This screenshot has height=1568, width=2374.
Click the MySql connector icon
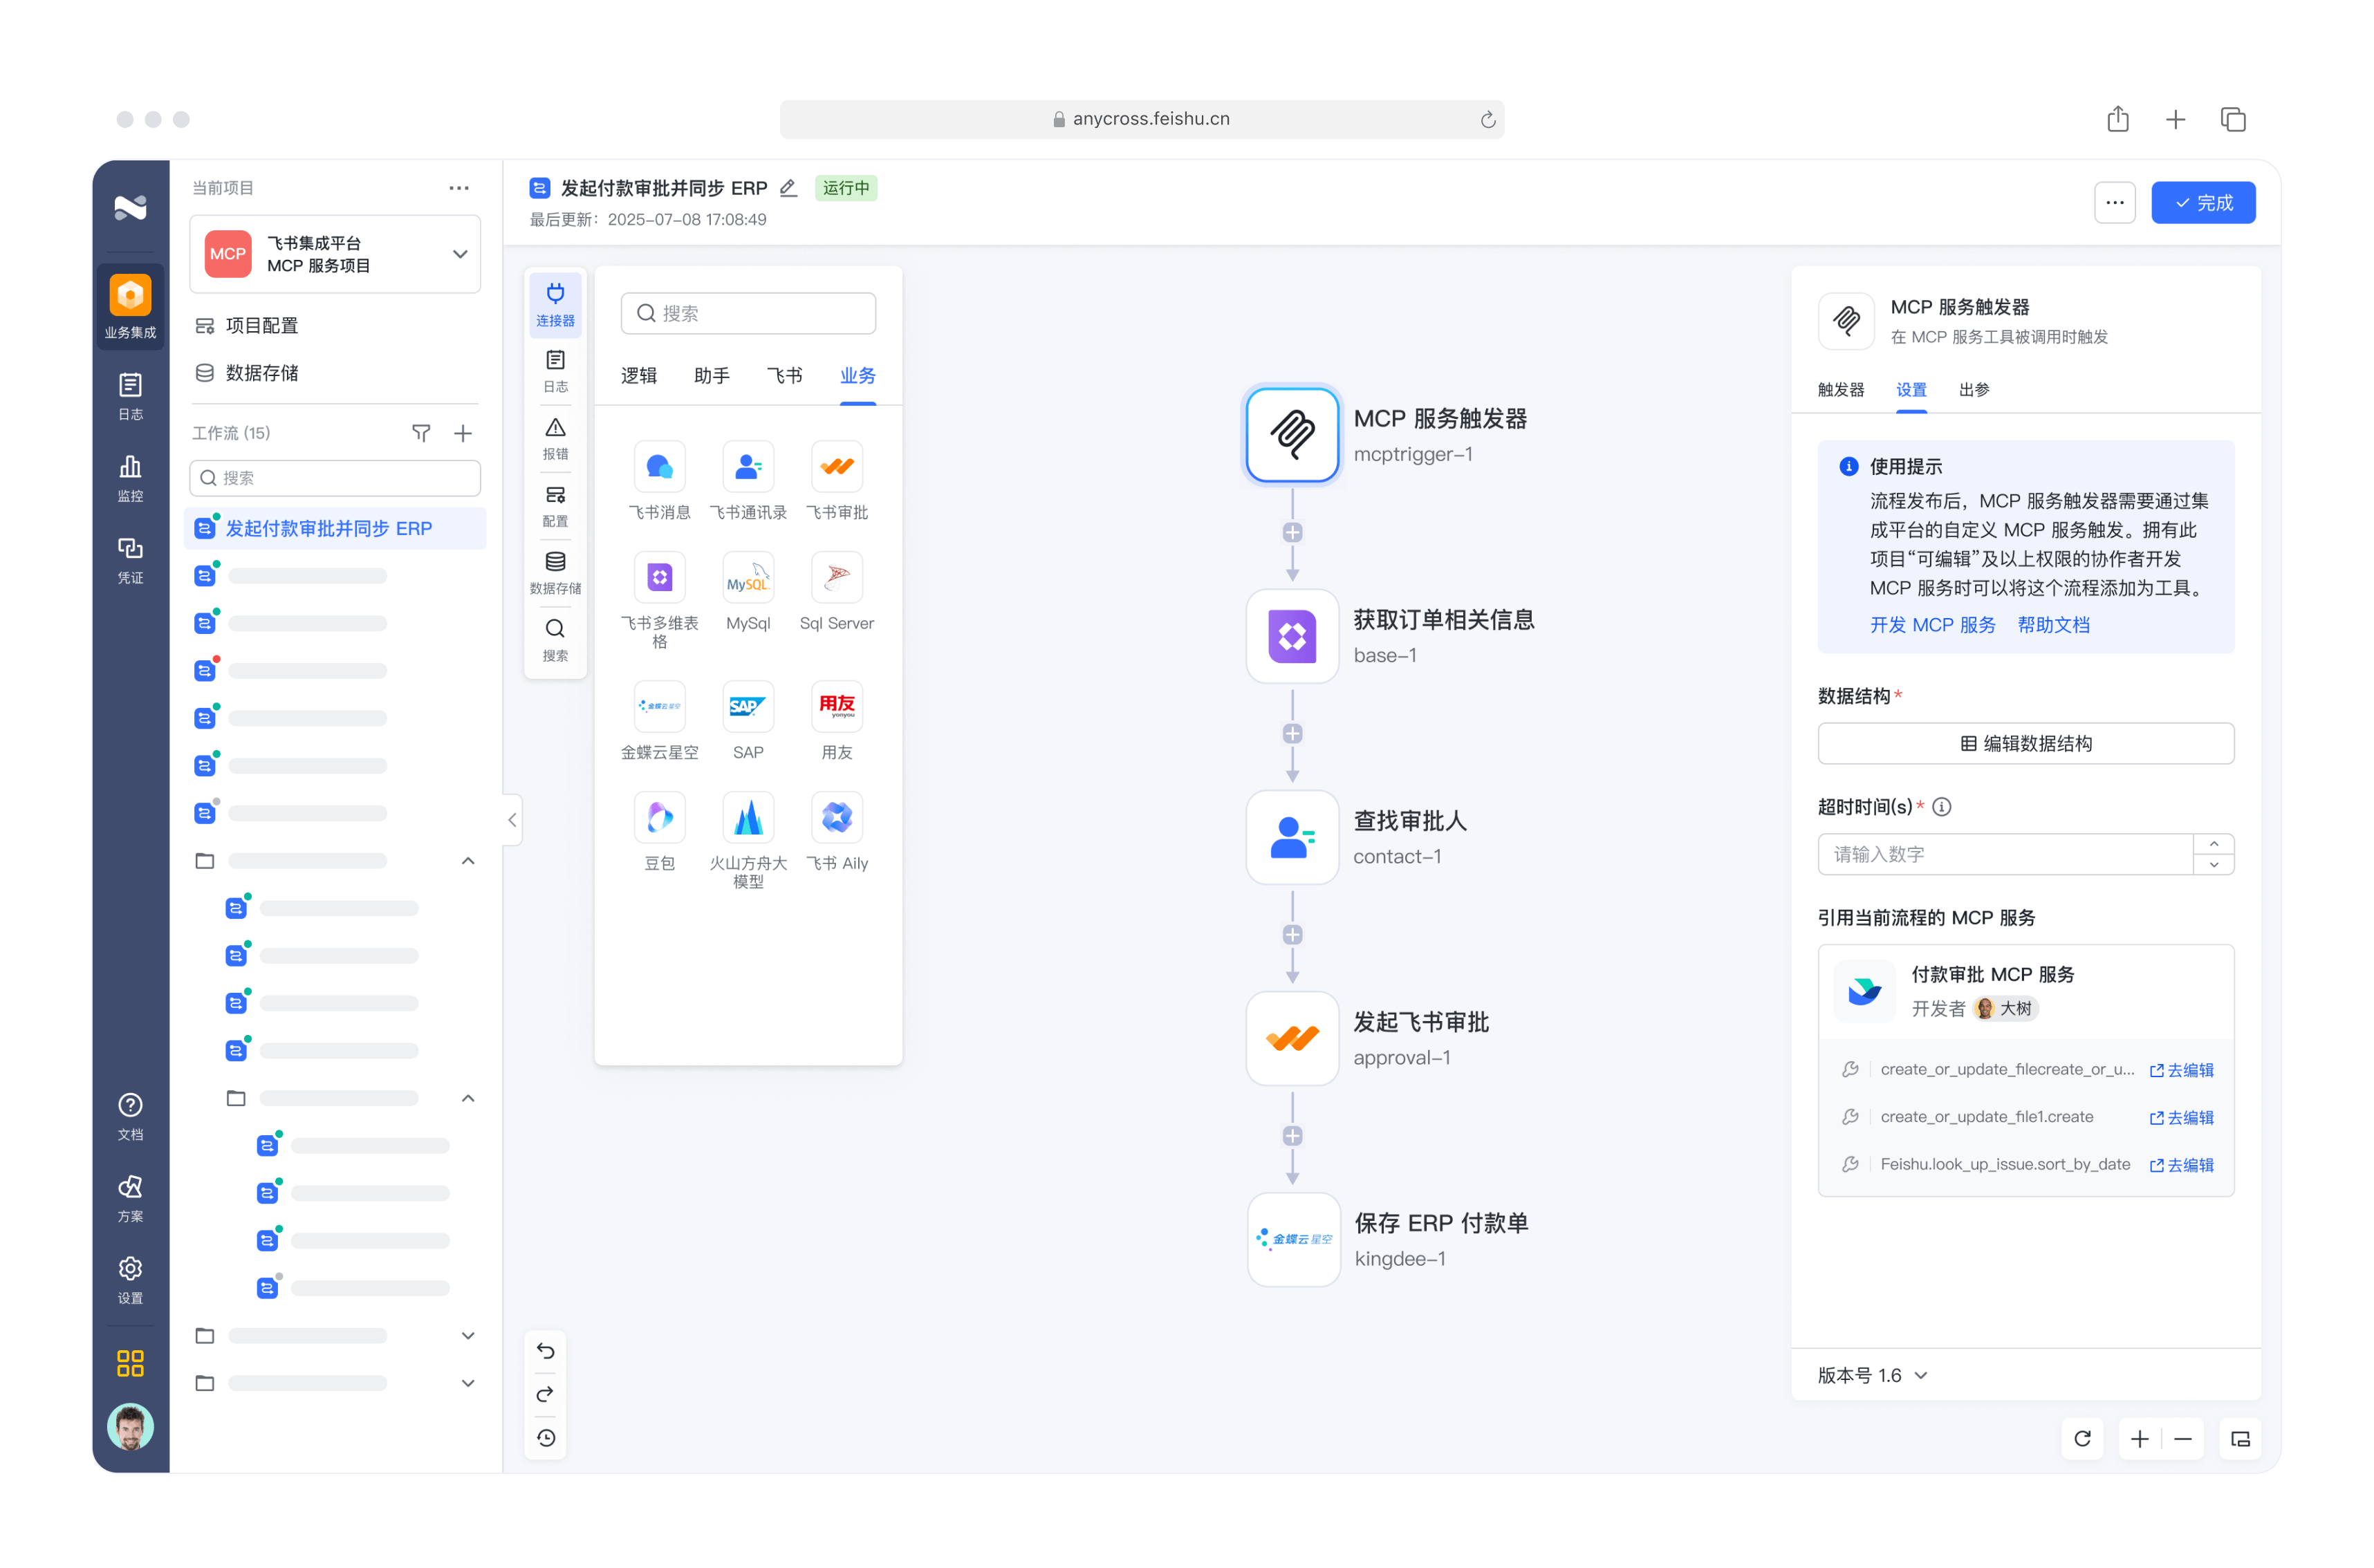(747, 578)
